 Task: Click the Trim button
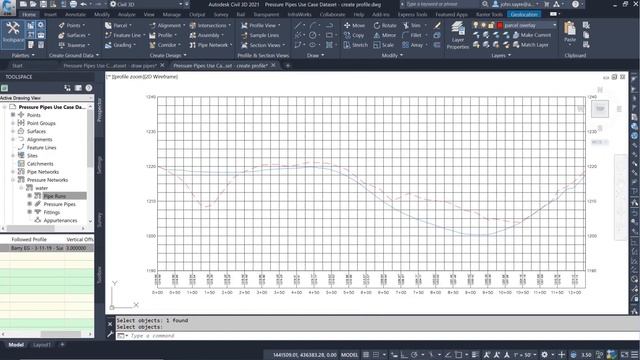click(412, 25)
